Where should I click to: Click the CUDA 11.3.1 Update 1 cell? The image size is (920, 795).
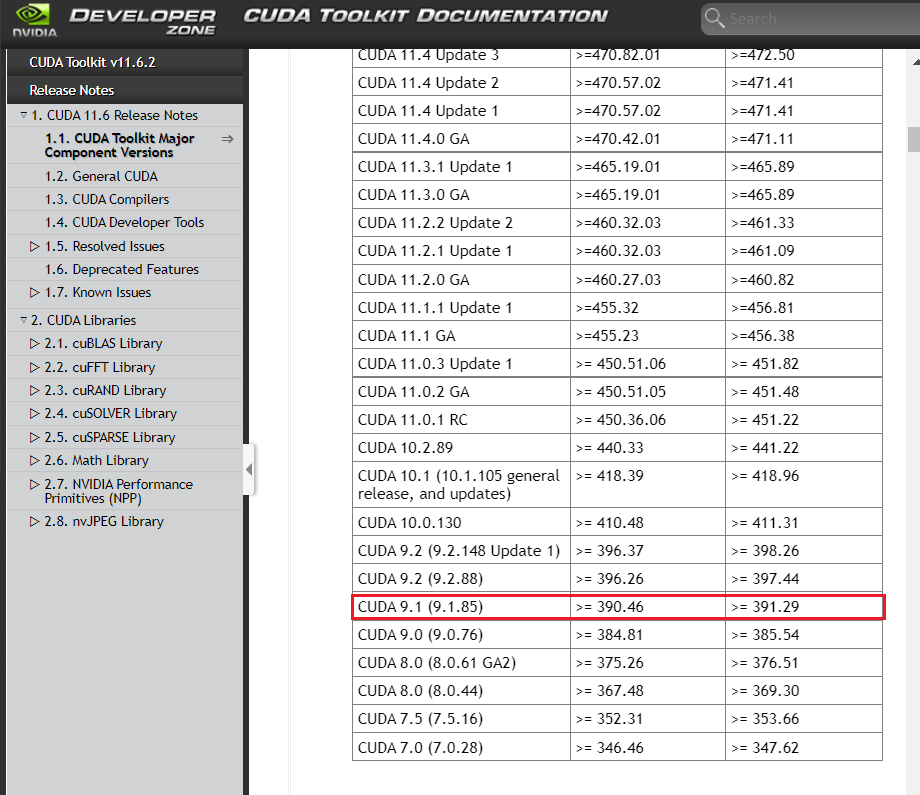point(461,167)
